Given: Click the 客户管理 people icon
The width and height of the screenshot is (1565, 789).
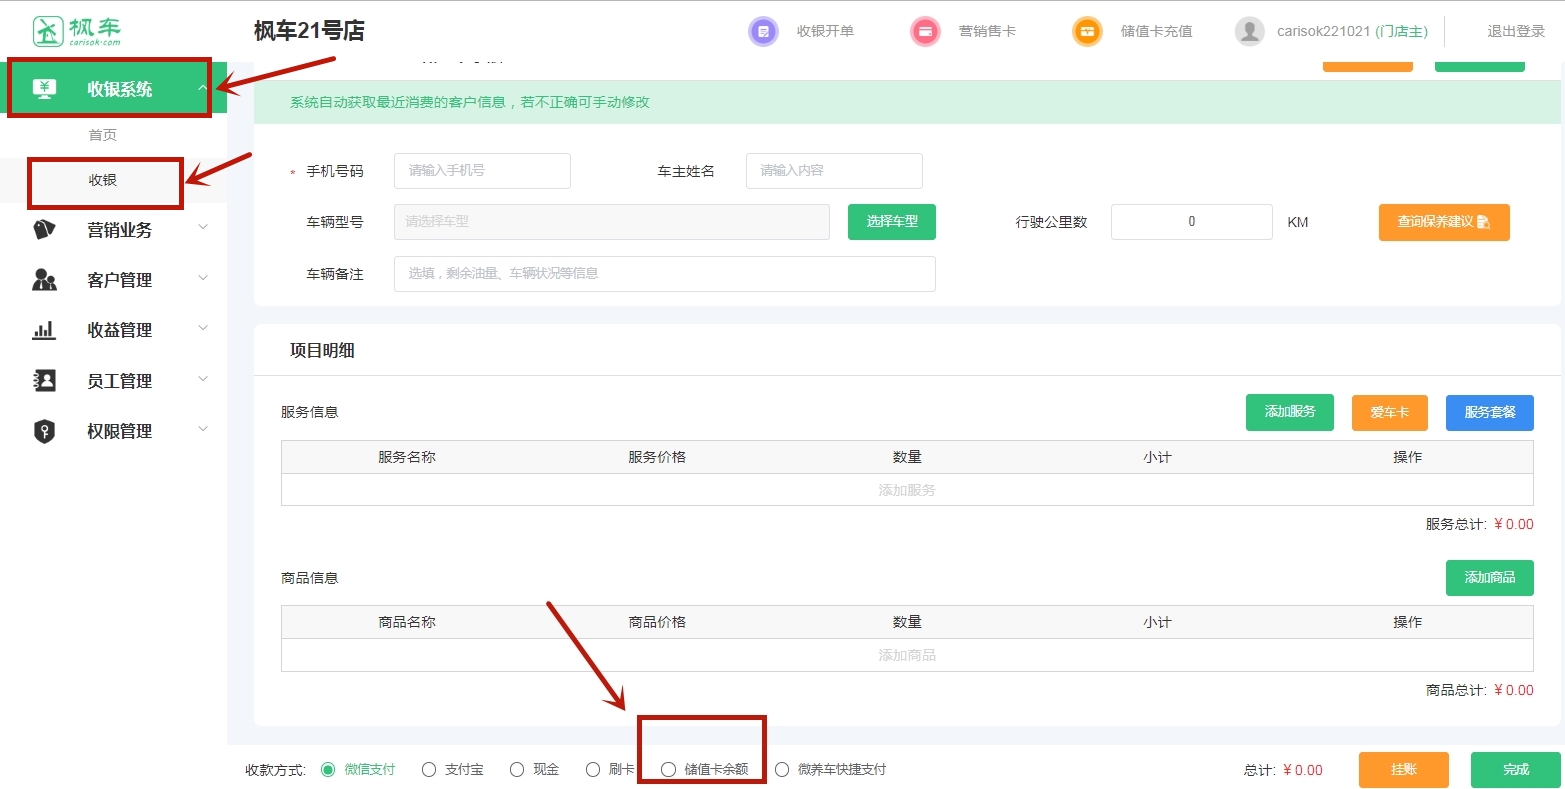Looking at the screenshot, I should 44,280.
